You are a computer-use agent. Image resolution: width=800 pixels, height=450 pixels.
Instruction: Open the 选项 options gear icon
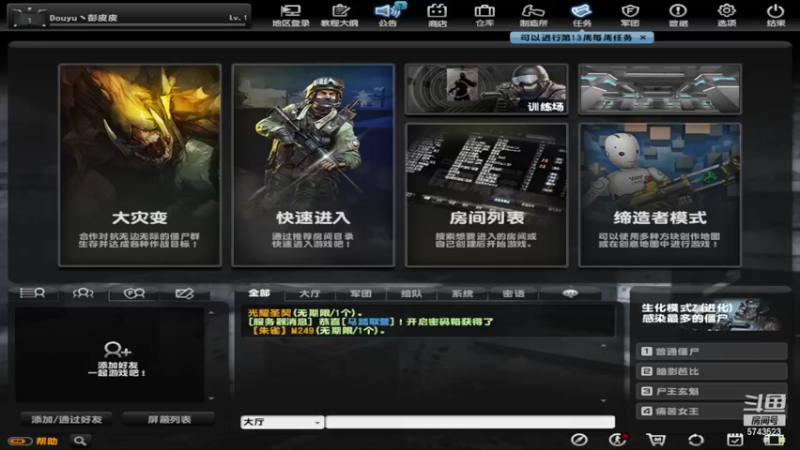(x=727, y=15)
